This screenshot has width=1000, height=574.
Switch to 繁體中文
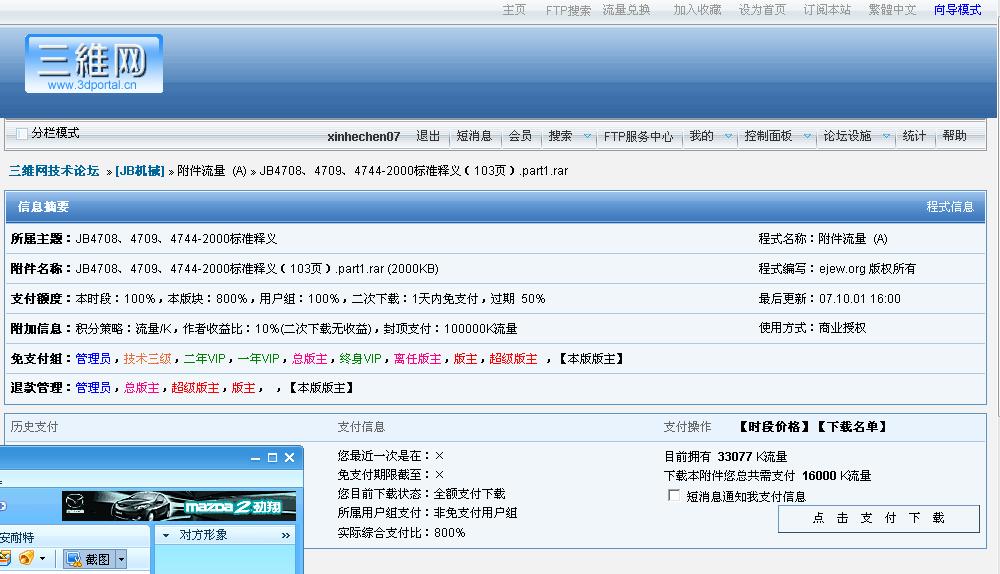tap(892, 10)
